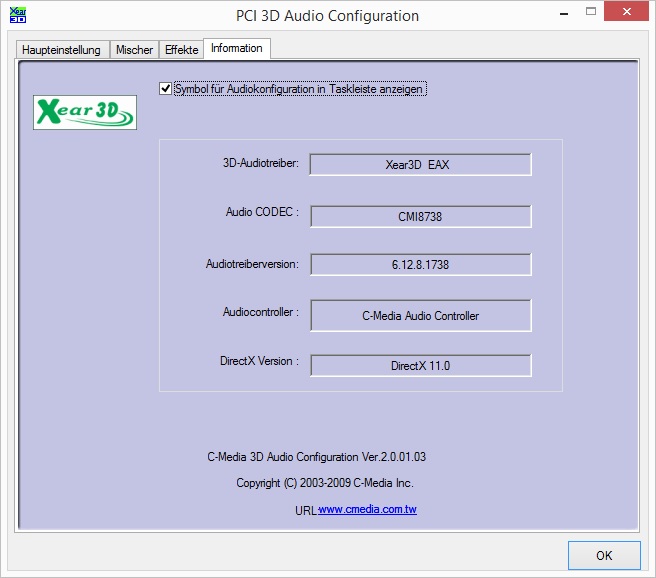The height and width of the screenshot is (578, 656).
Task: Click the PCI 3D Audio Configuration title
Action: click(x=327, y=16)
